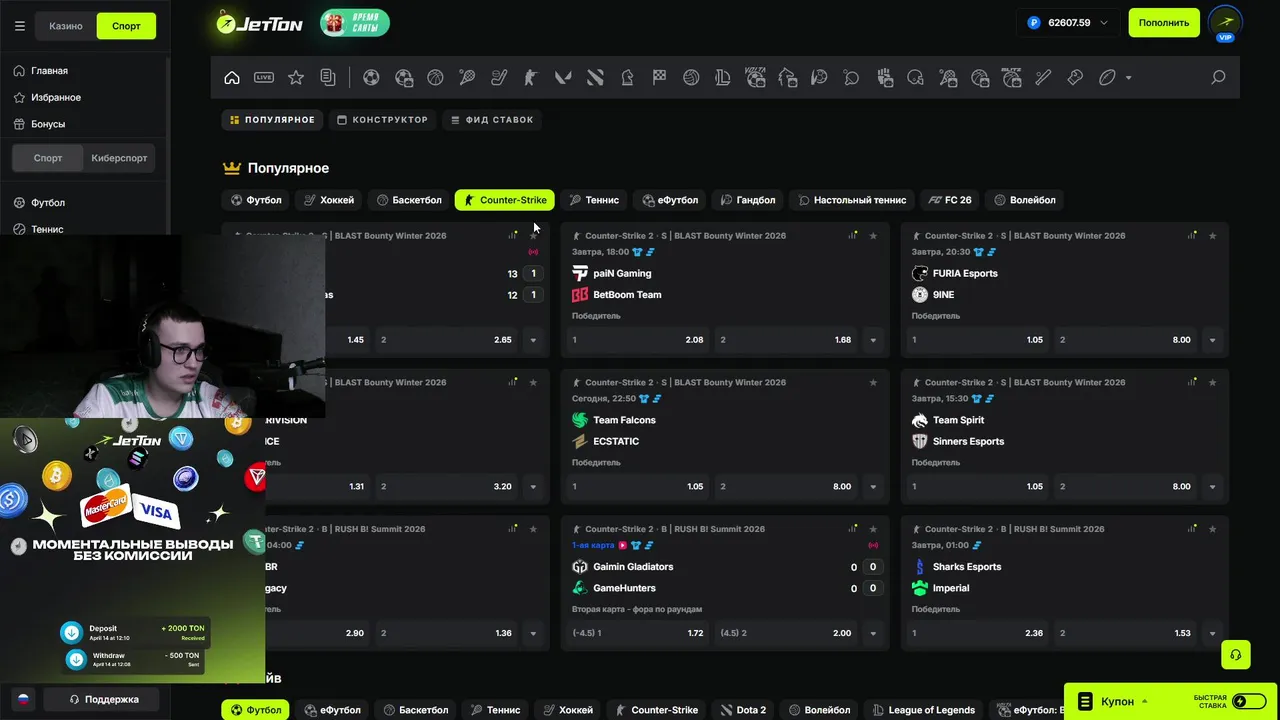Select Dota 2 in the live filters
The height and width of the screenshot is (720, 1280).
tap(741, 710)
